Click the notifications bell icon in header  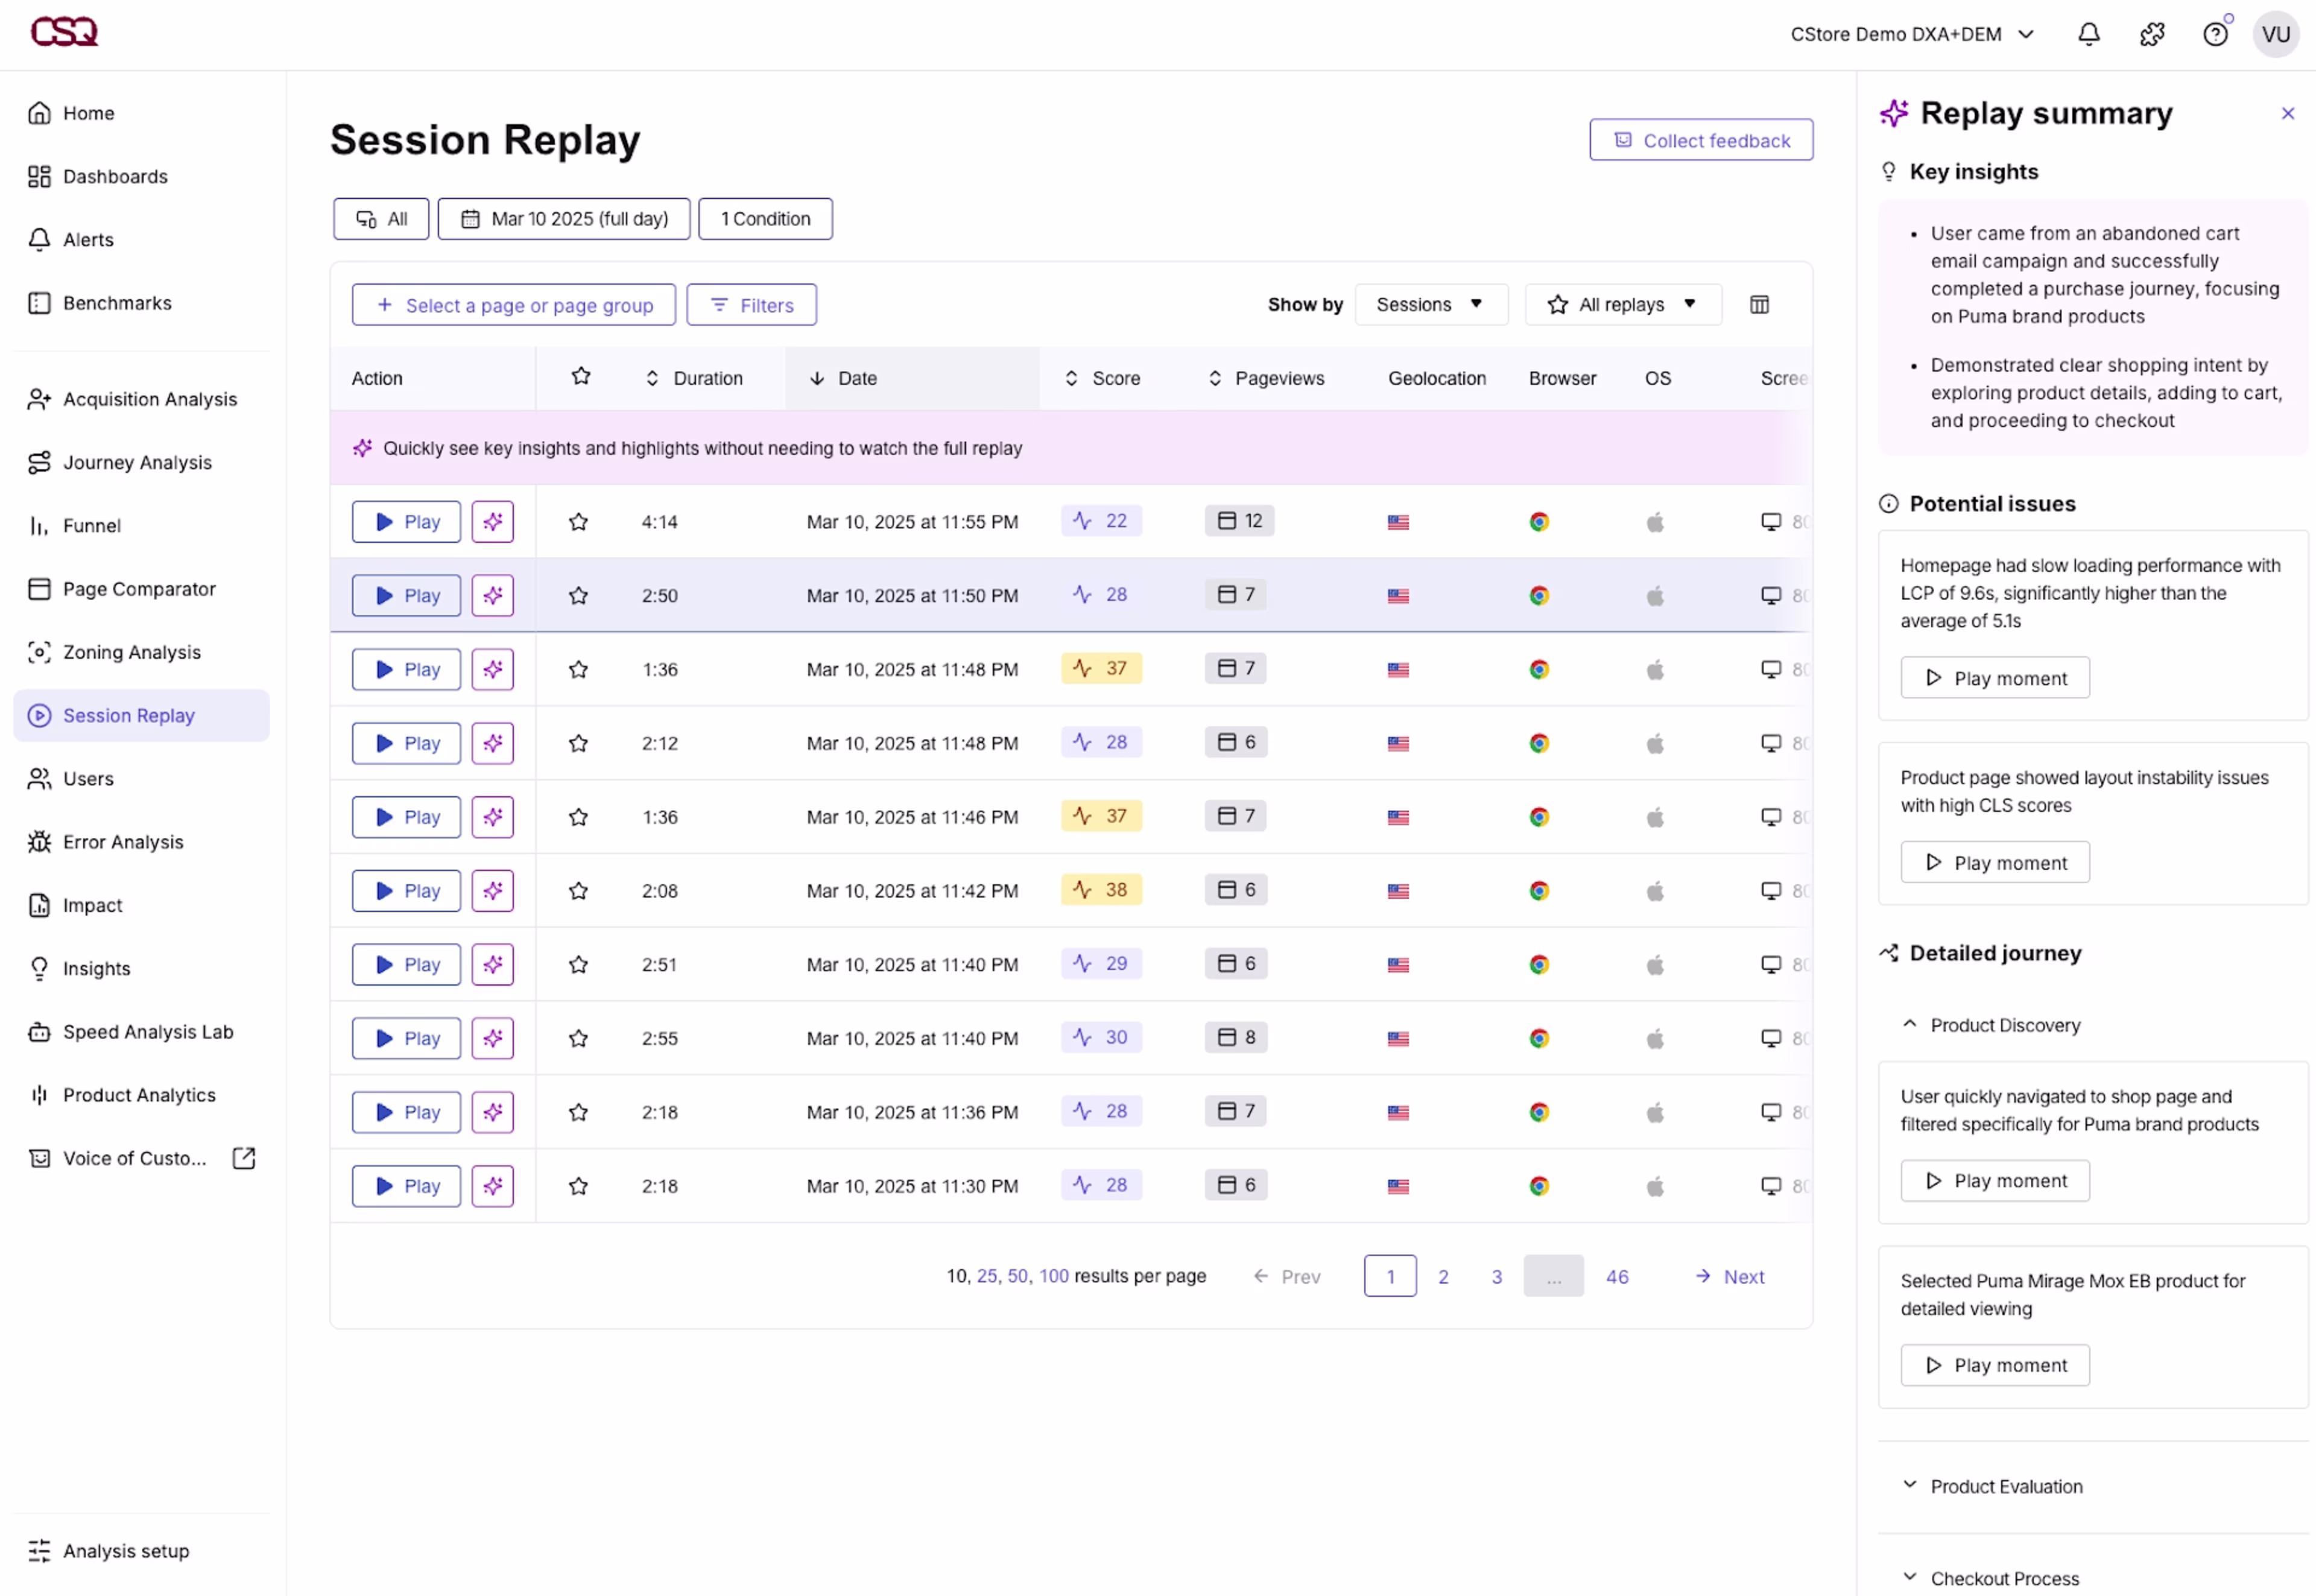(2088, 35)
